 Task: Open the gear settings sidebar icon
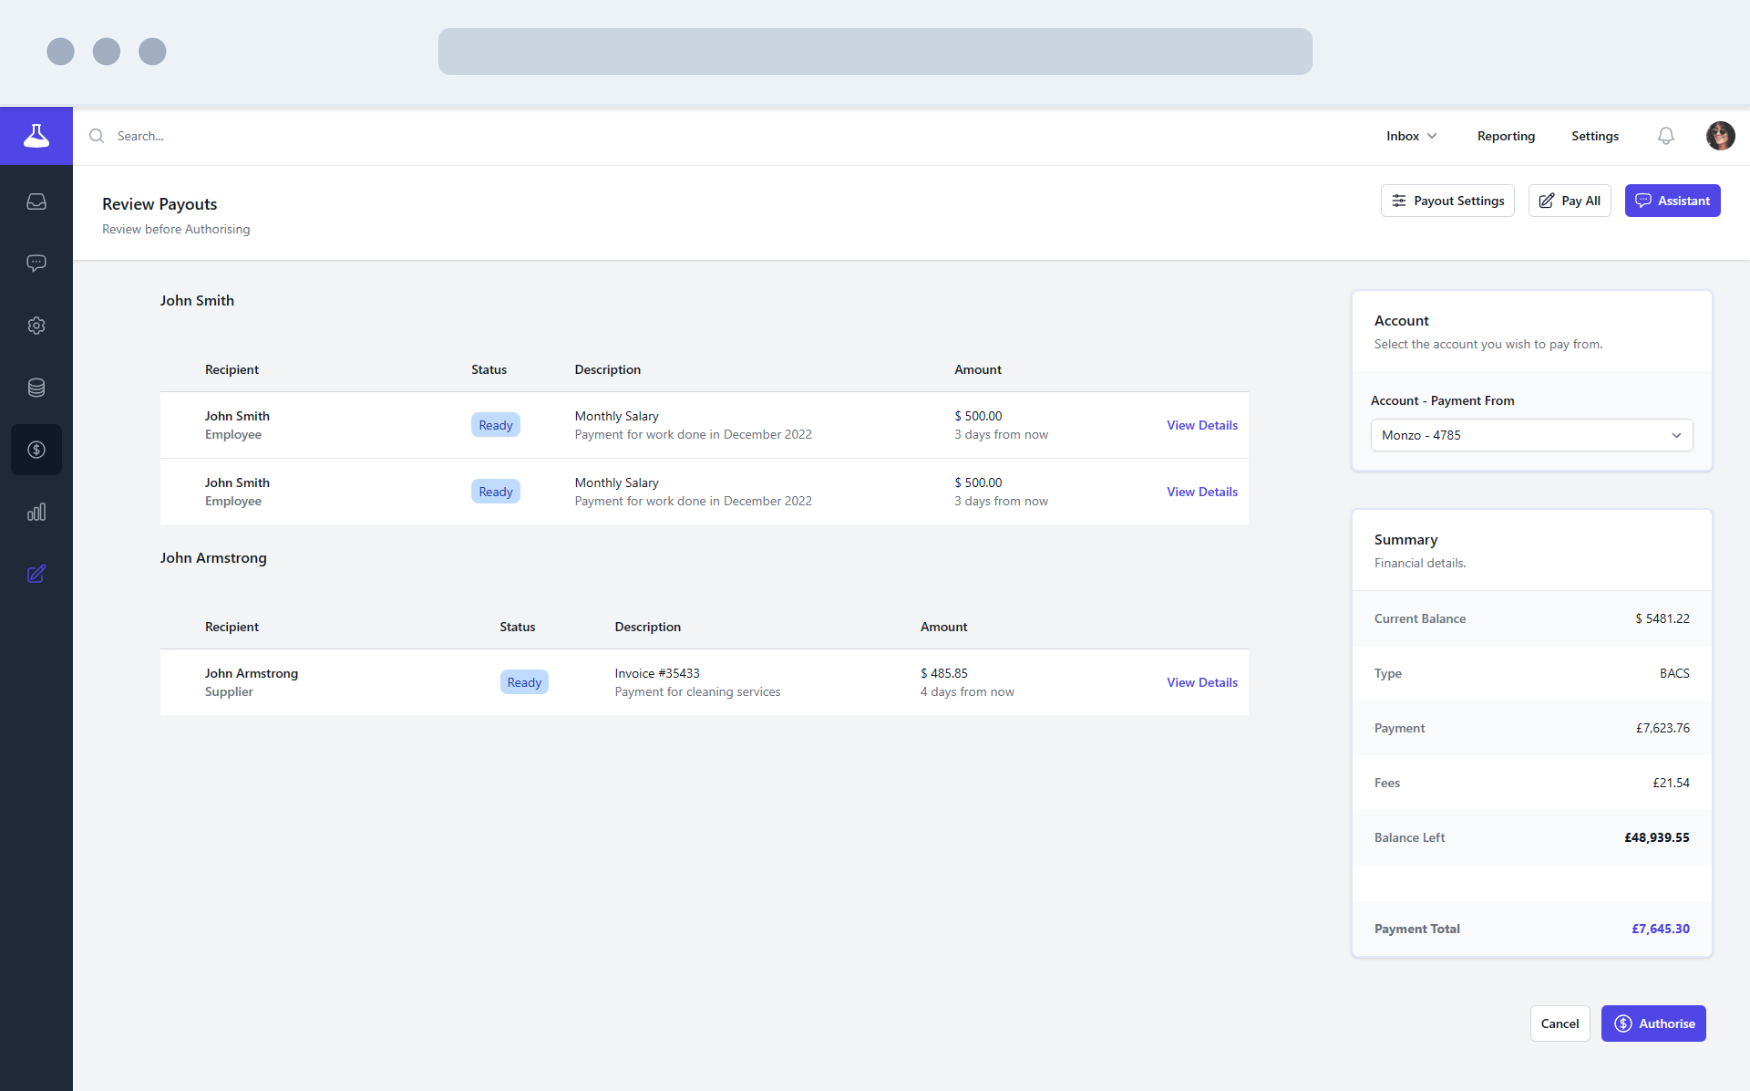pos(36,325)
